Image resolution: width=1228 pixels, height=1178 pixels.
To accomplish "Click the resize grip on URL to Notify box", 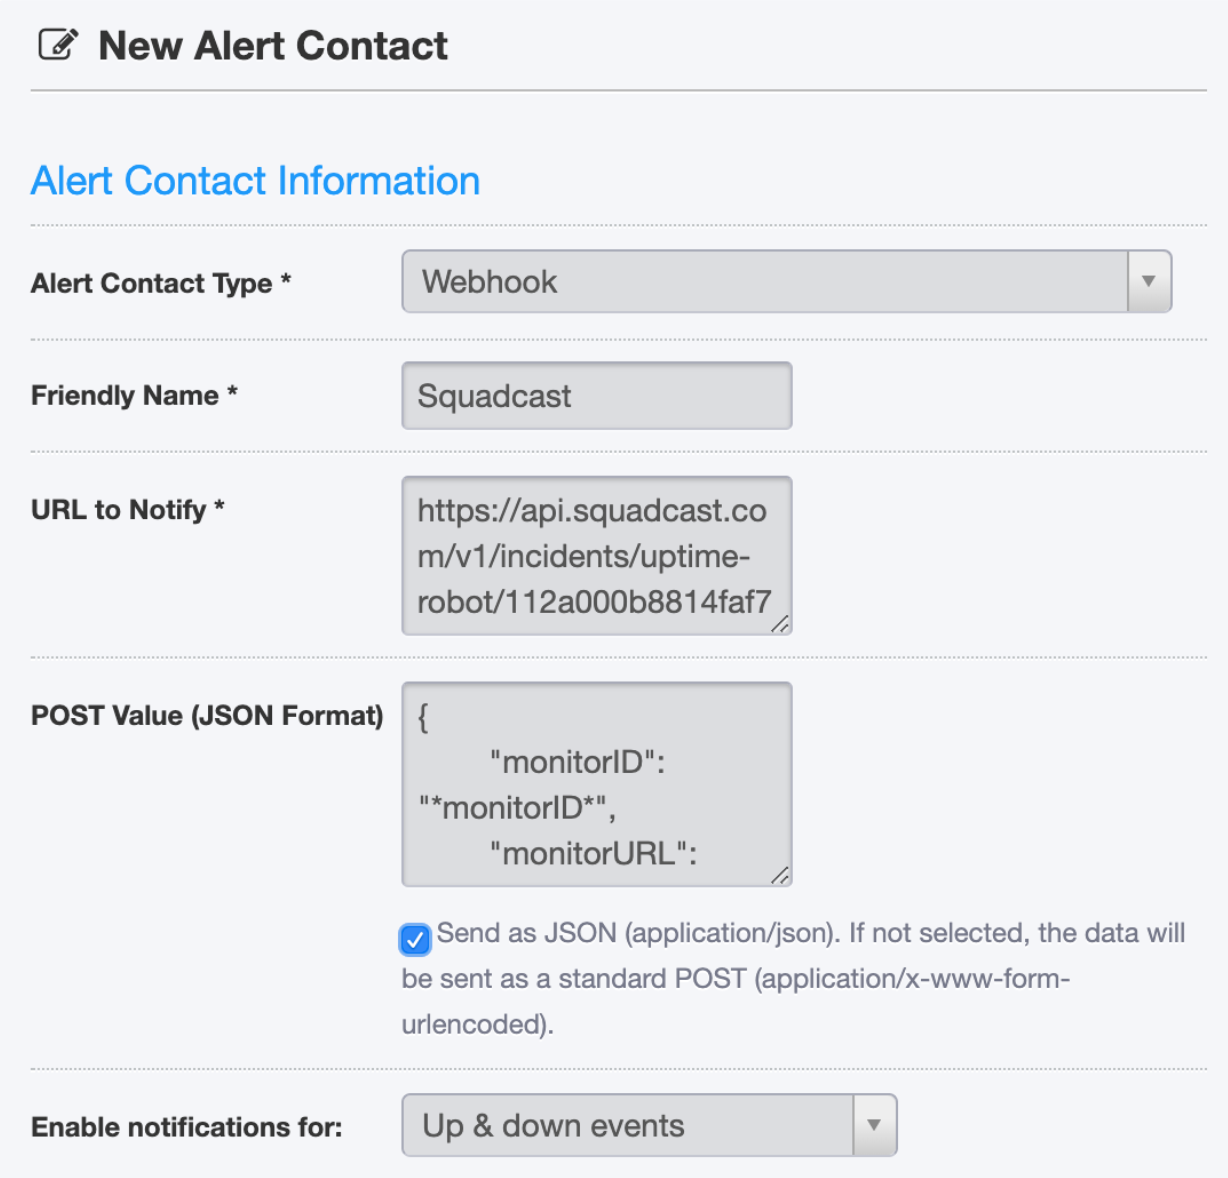I will (x=780, y=624).
